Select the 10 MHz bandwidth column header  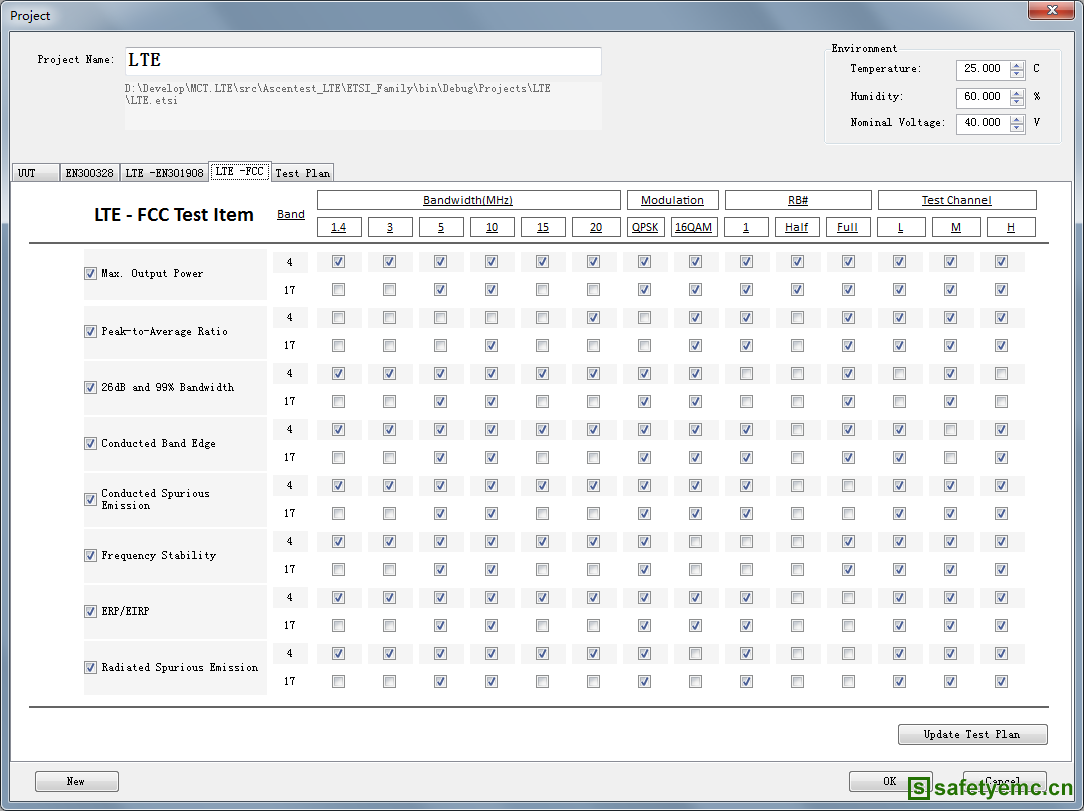(x=492, y=227)
